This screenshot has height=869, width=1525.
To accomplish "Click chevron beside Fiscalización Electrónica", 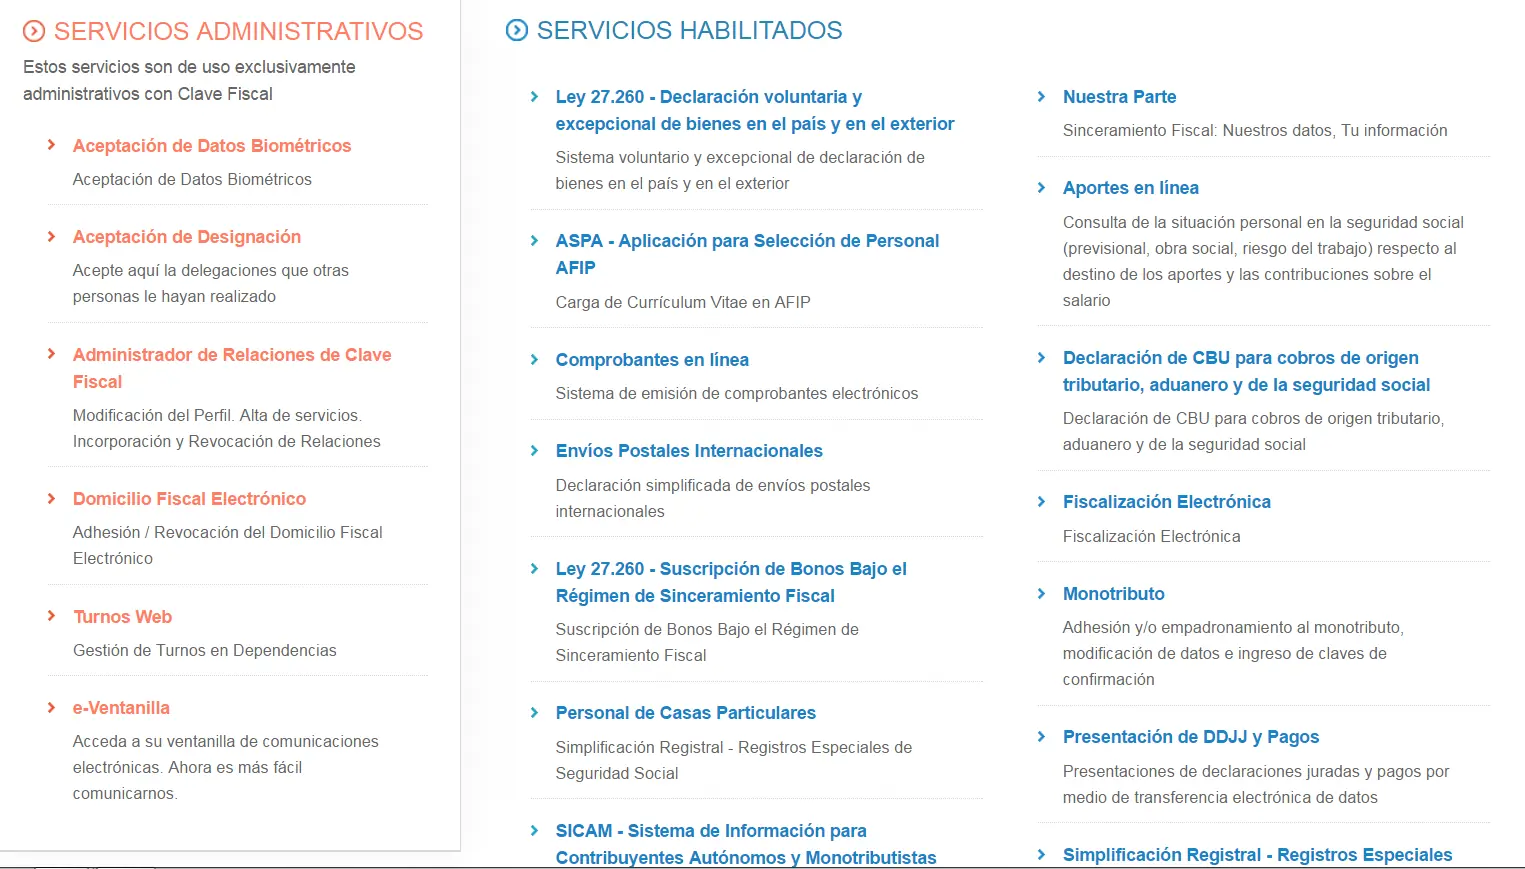I will coord(1041,501).
